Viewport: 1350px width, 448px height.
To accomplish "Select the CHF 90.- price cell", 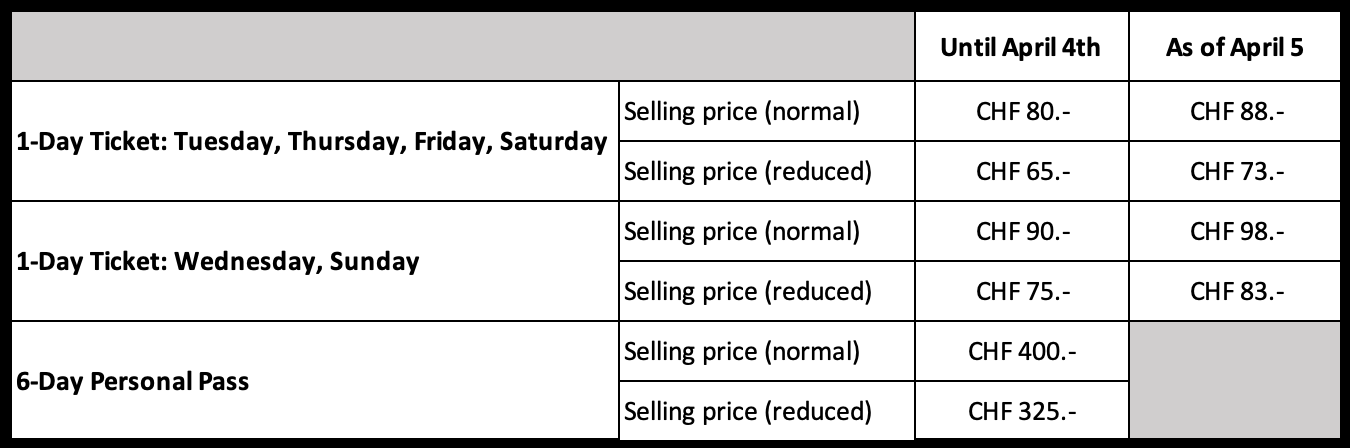I will (1021, 231).
